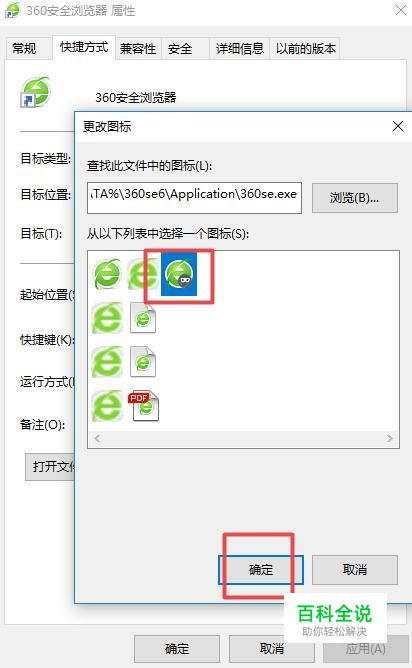Image resolution: width=412 pixels, height=668 pixels.
Task: Open the 兼容性 tab
Action: 138,49
